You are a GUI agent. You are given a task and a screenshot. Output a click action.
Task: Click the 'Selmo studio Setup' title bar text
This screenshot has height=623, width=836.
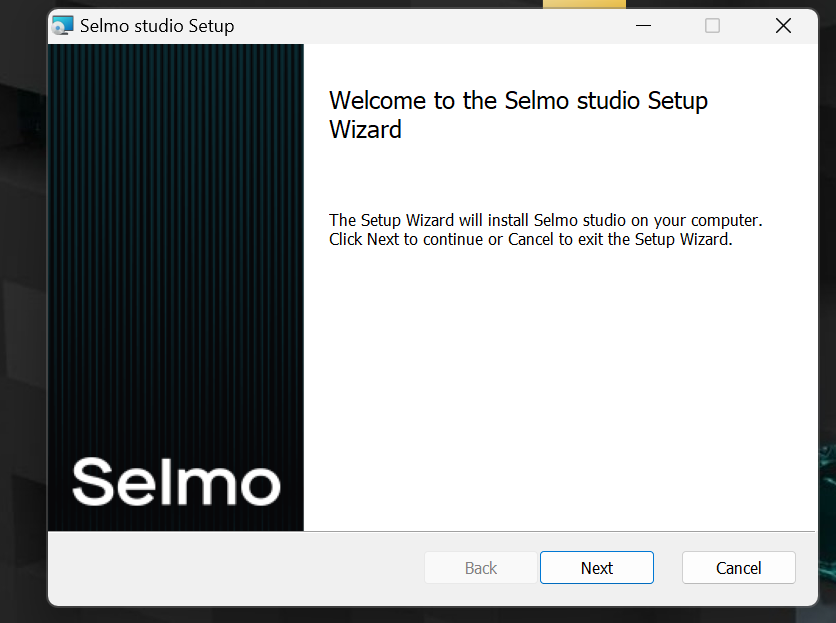coord(157,26)
